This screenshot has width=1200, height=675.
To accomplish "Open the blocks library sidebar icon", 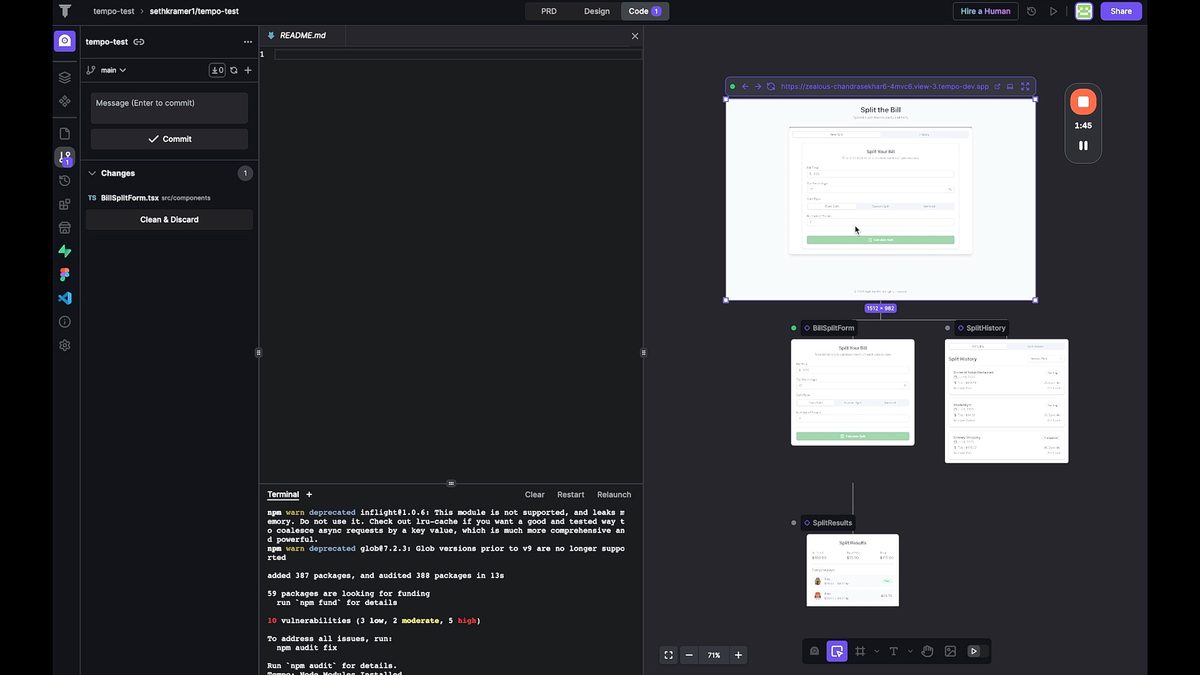I will pos(65,204).
